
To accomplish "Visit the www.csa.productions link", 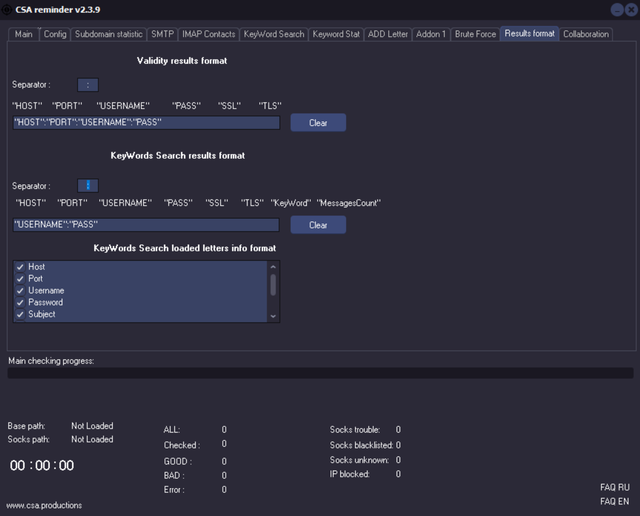I will (x=44, y=505).
